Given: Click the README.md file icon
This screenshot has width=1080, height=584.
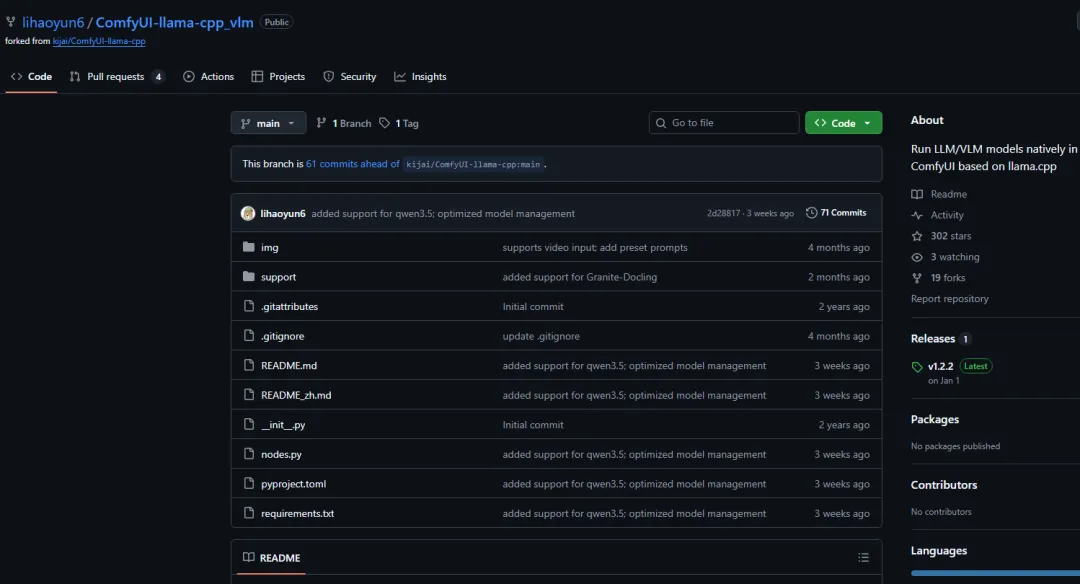Looking at the screenshot, I should point(249,366).
